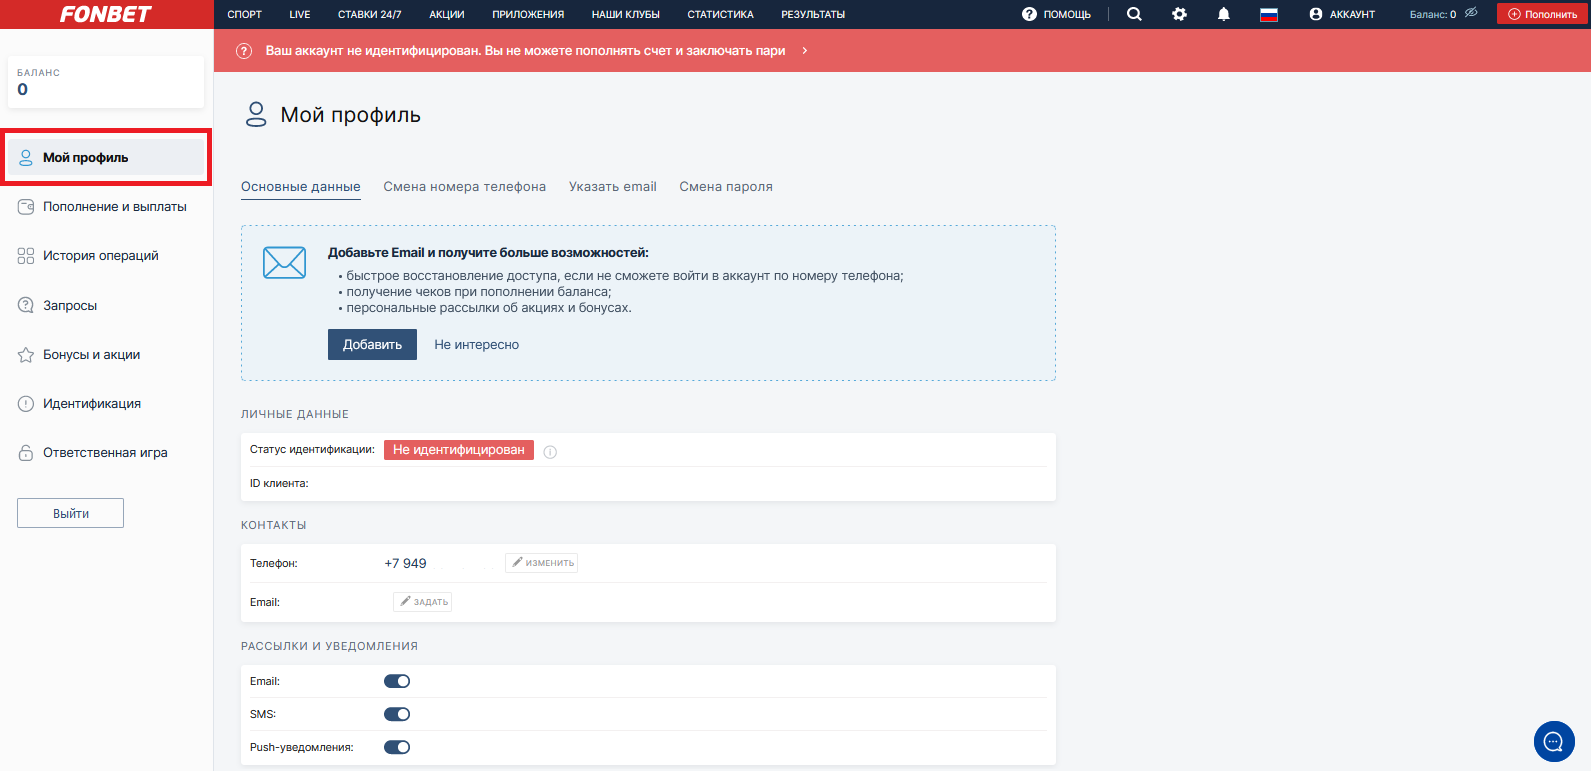Switch to Указать email tab

coord(613,187)
